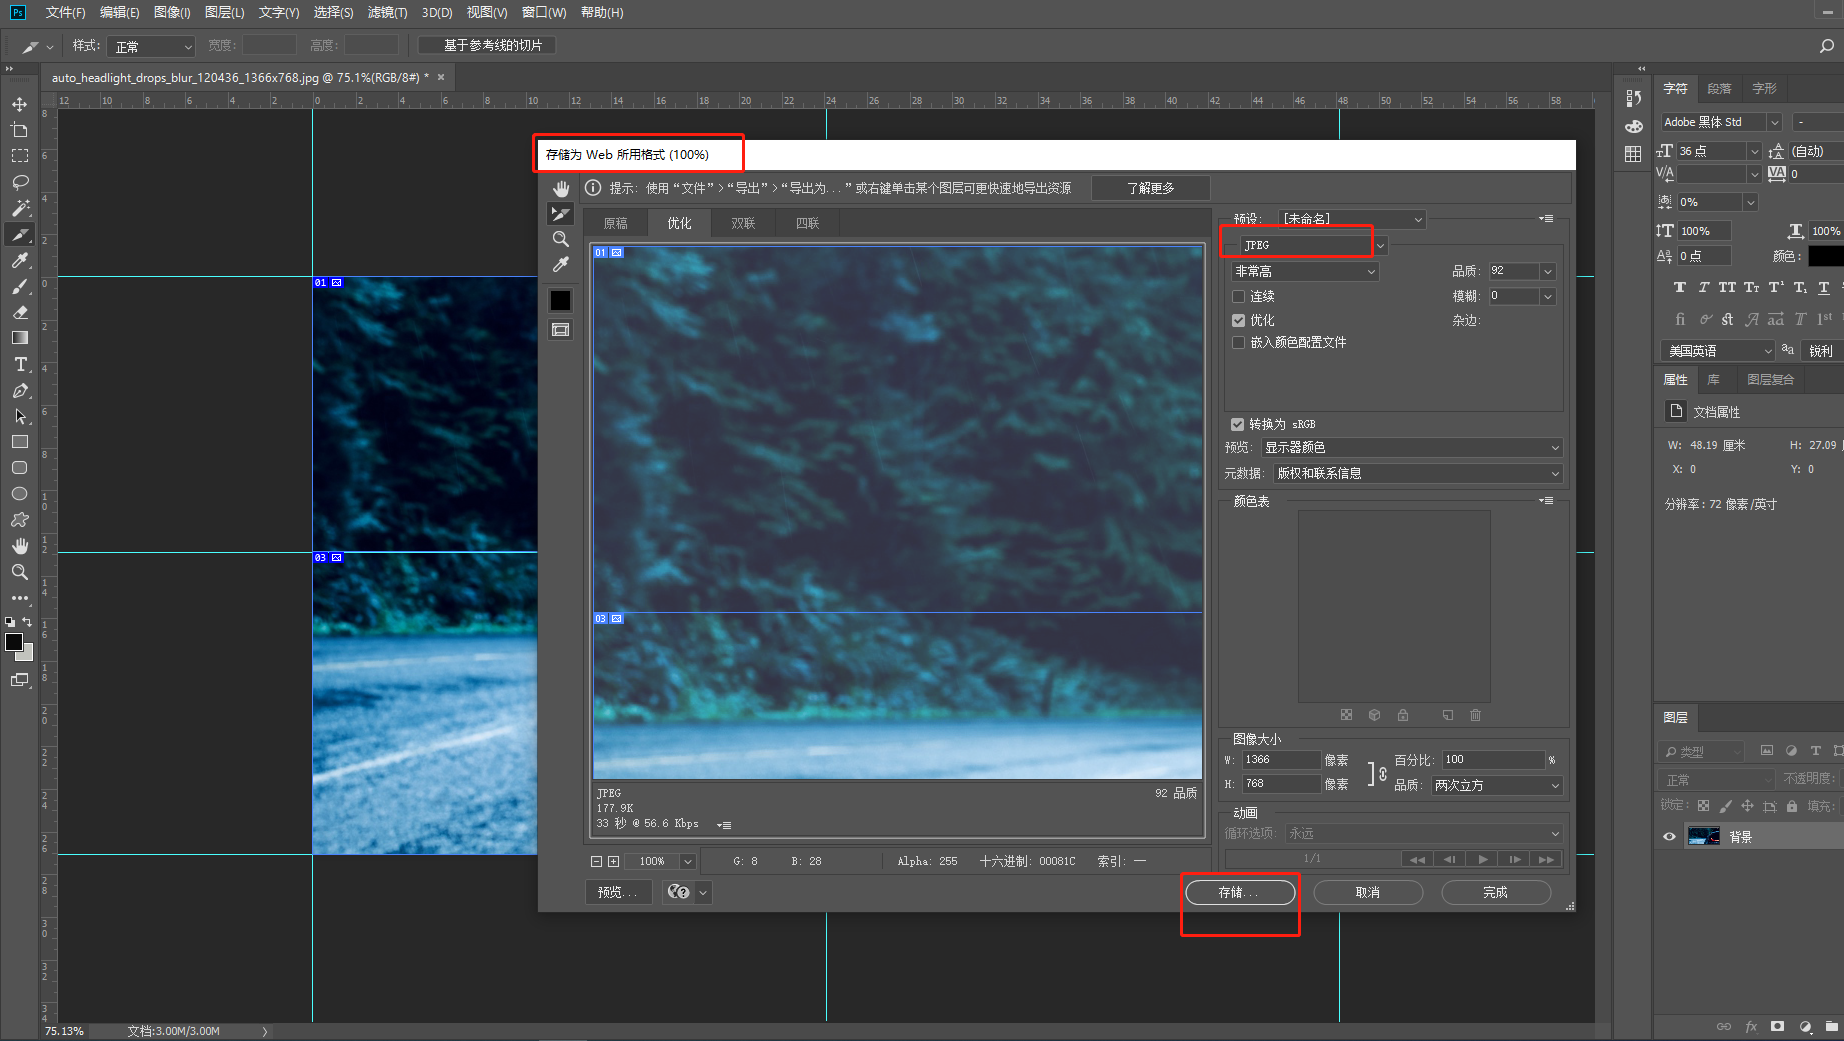Select the Ellipse shape tool
This screenshot has width=1844, height=1041.
(19, 494)
